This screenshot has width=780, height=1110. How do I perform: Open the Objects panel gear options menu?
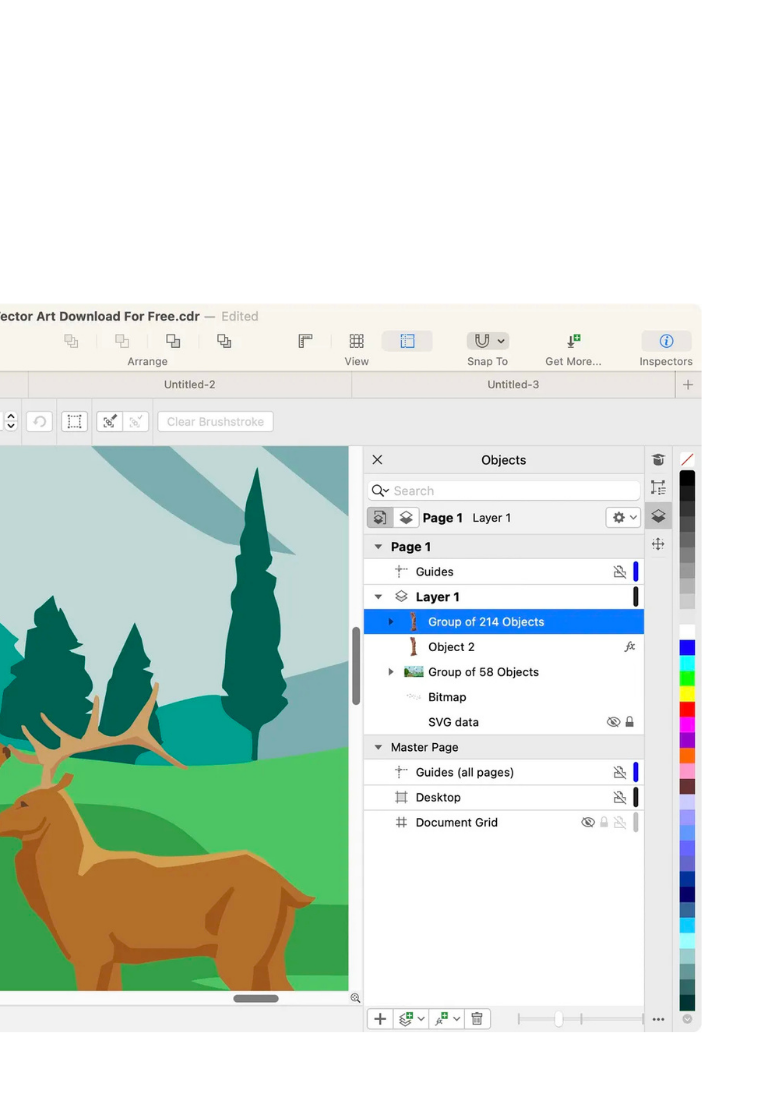tap(622, 518)
